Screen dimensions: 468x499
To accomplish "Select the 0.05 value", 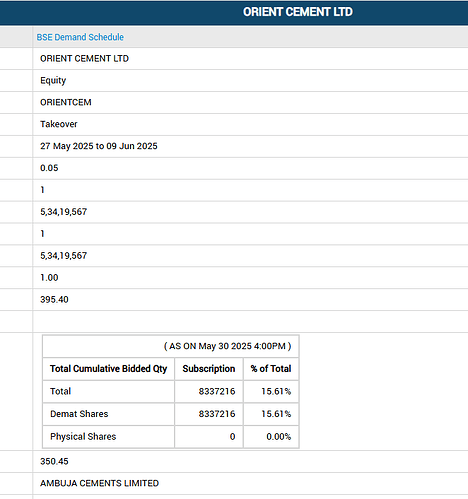I will click(49, 168).
